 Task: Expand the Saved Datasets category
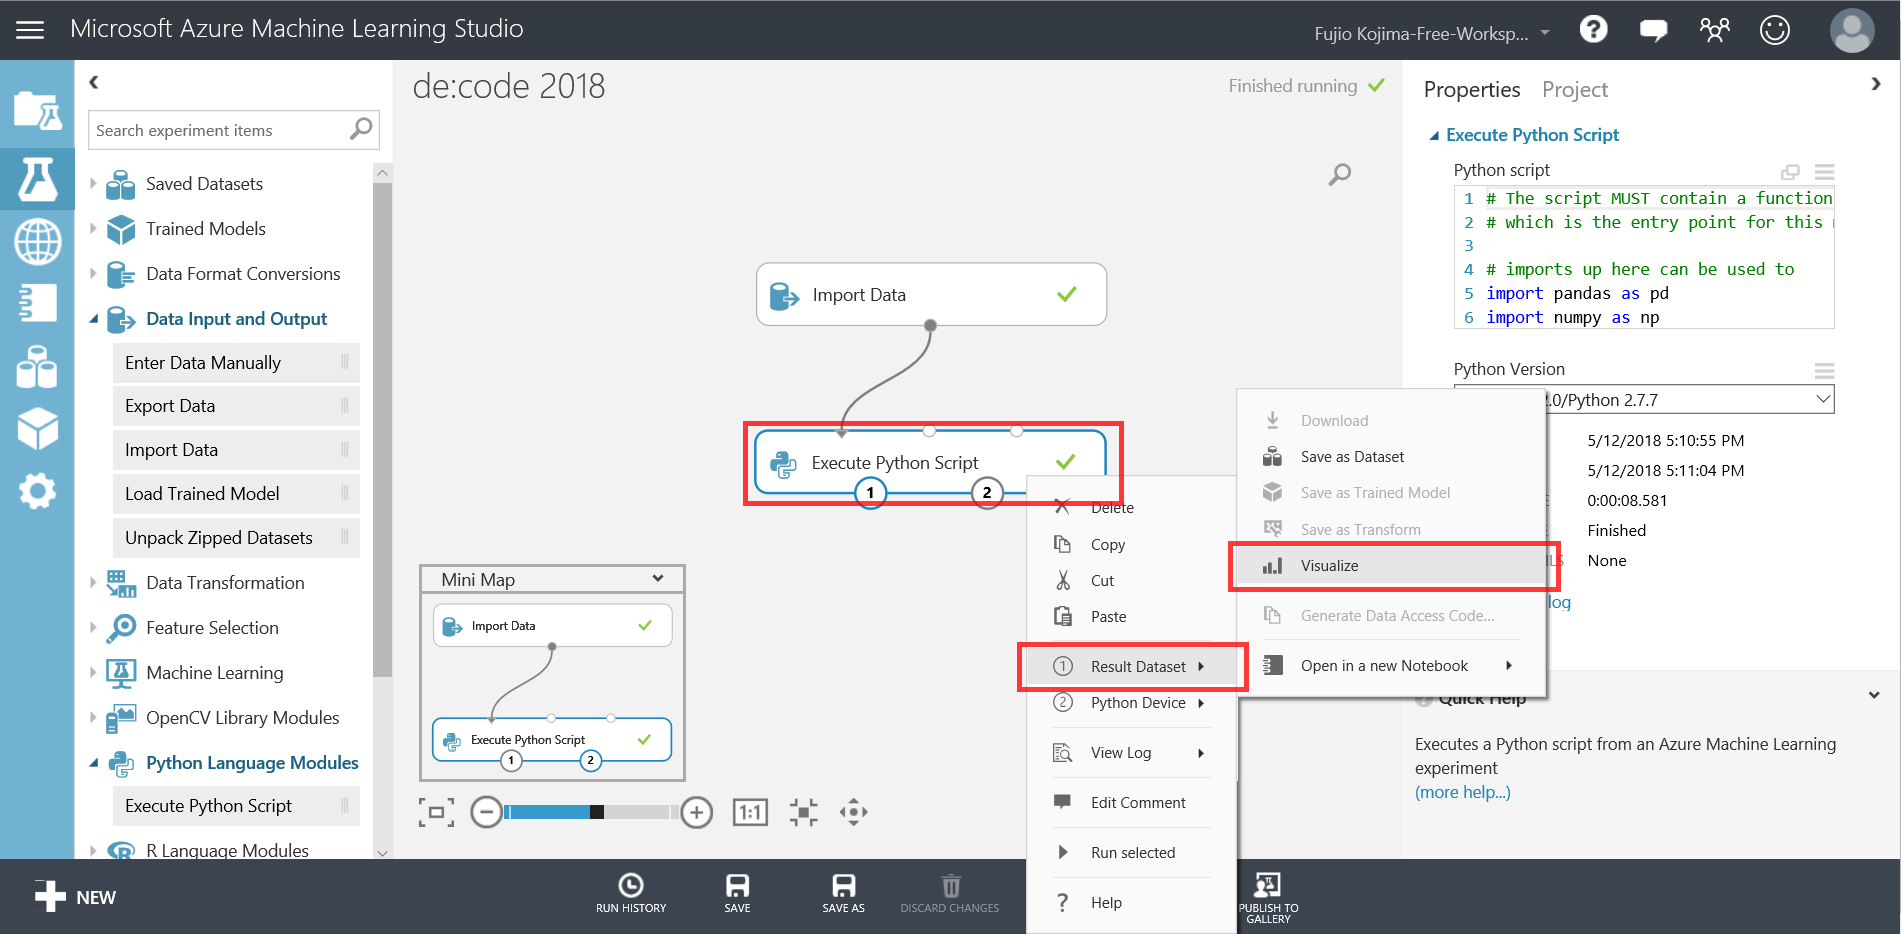(93, 183)
